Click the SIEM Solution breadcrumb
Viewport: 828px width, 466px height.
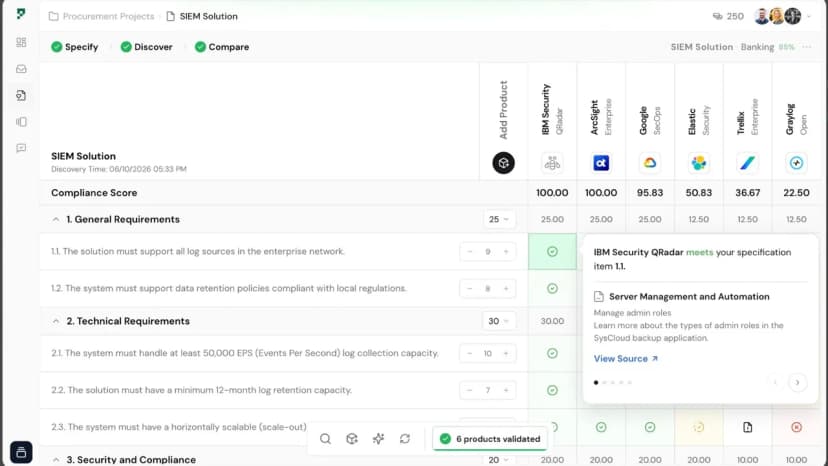click(202, 16)
